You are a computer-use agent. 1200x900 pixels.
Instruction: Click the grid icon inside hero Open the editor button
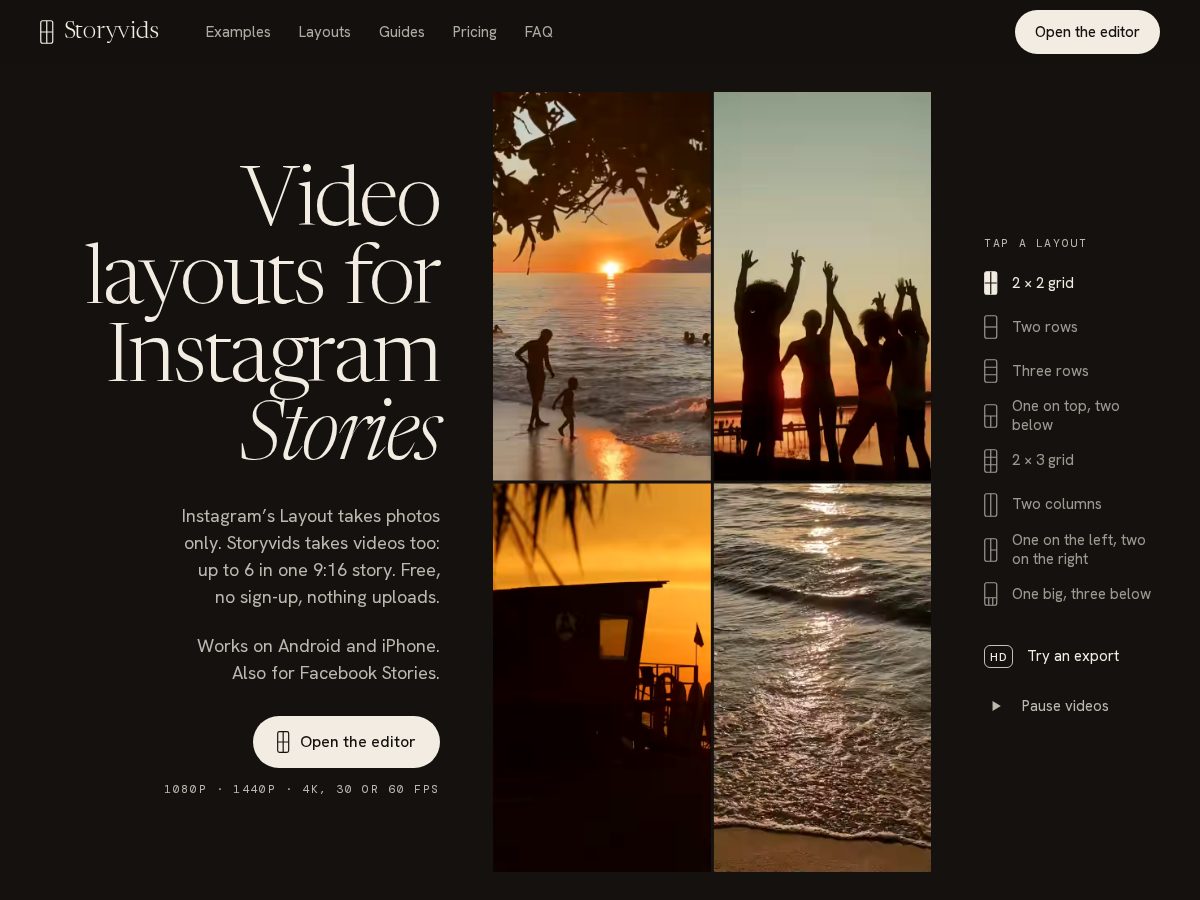tap(283, 742)
